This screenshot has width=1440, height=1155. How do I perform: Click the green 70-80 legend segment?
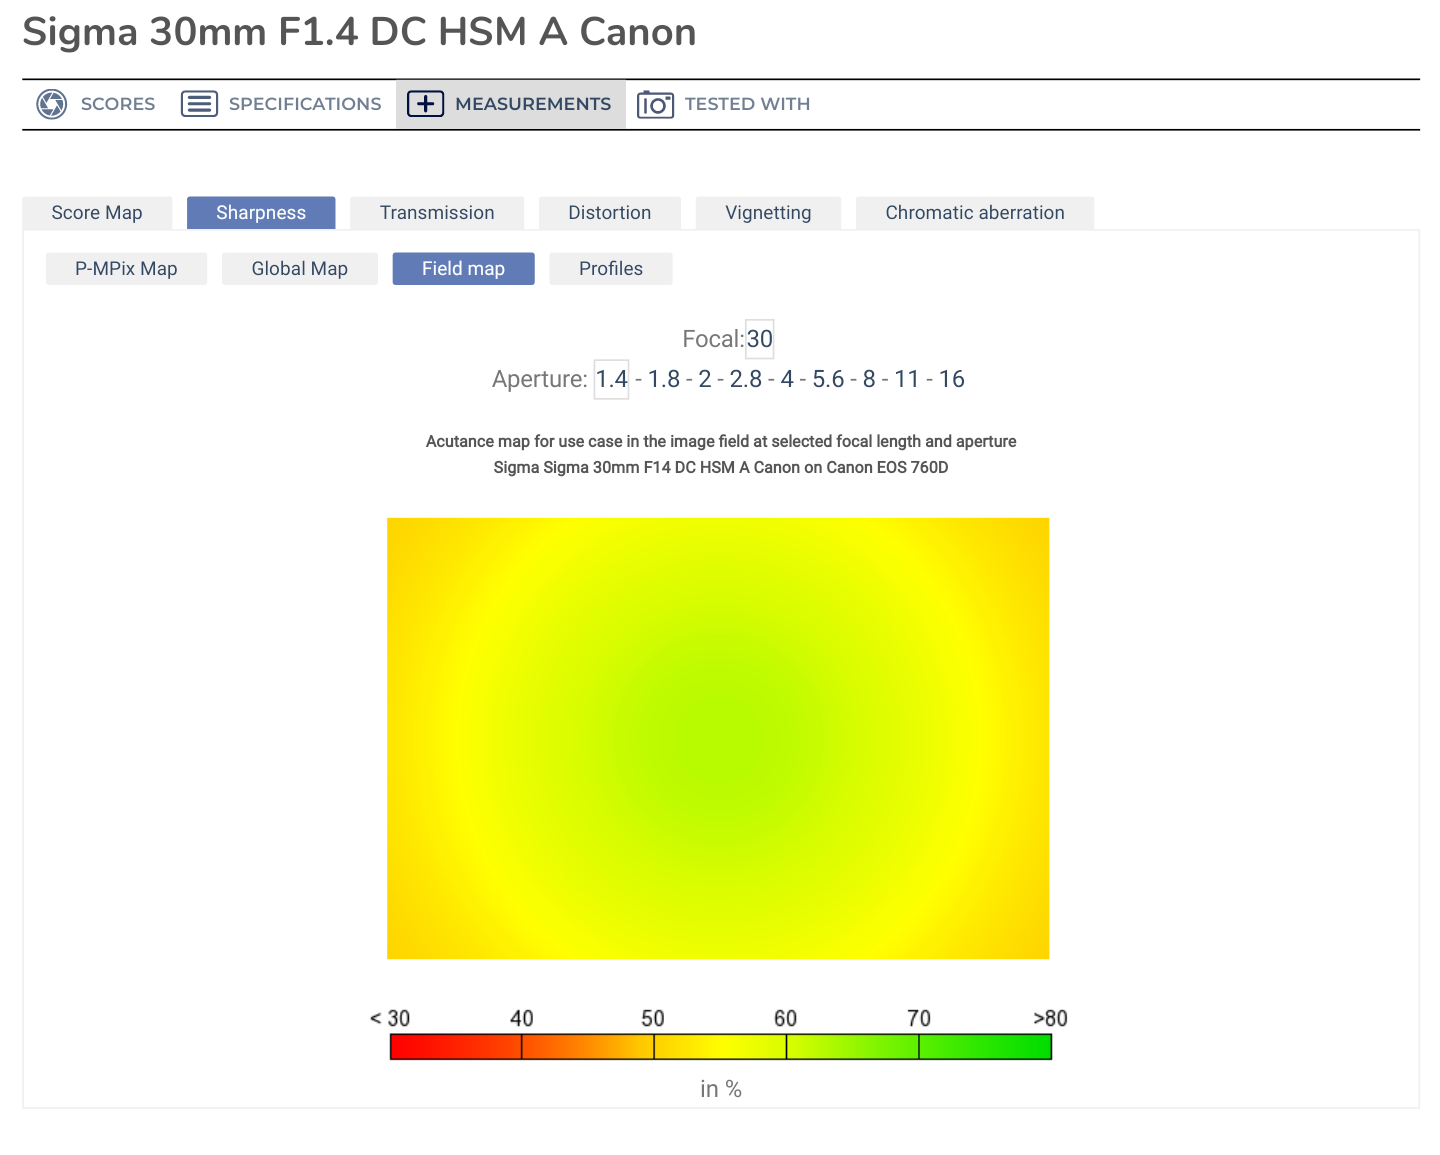pos(985,1047)
